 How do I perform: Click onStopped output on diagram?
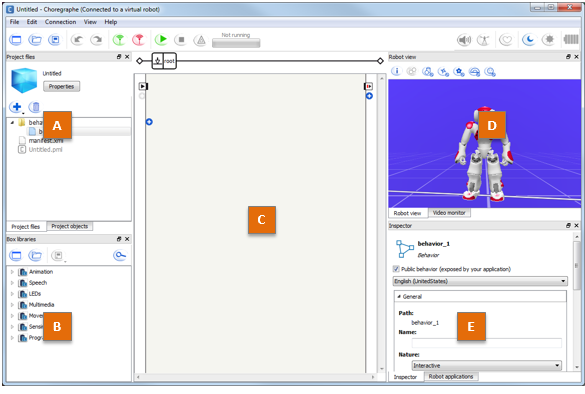369,86
